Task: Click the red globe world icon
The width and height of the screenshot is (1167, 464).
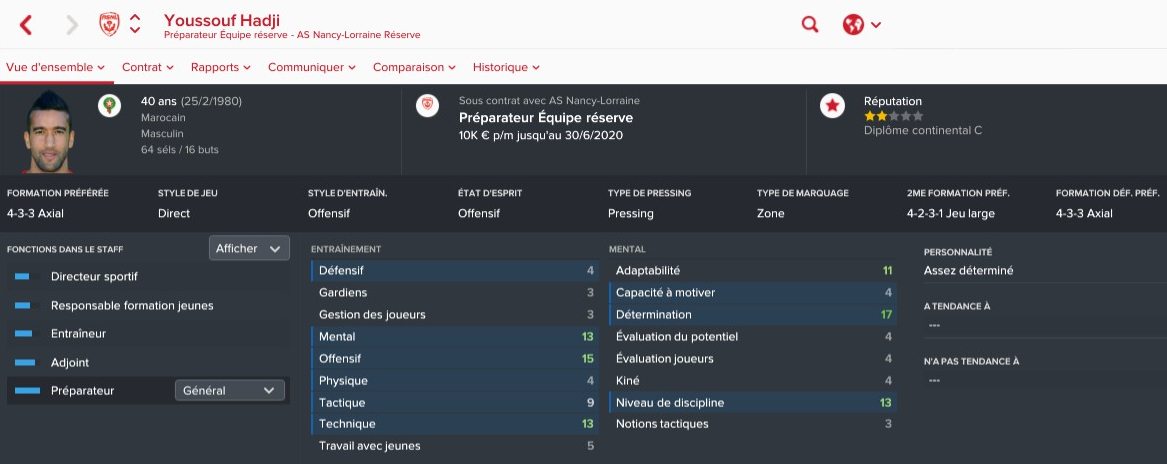Action: pyautogui.click(x=854, y=25)
